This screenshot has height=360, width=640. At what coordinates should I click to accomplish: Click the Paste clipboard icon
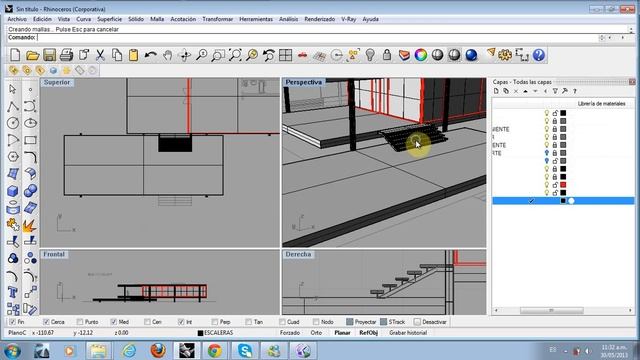(x=133, y=55)
